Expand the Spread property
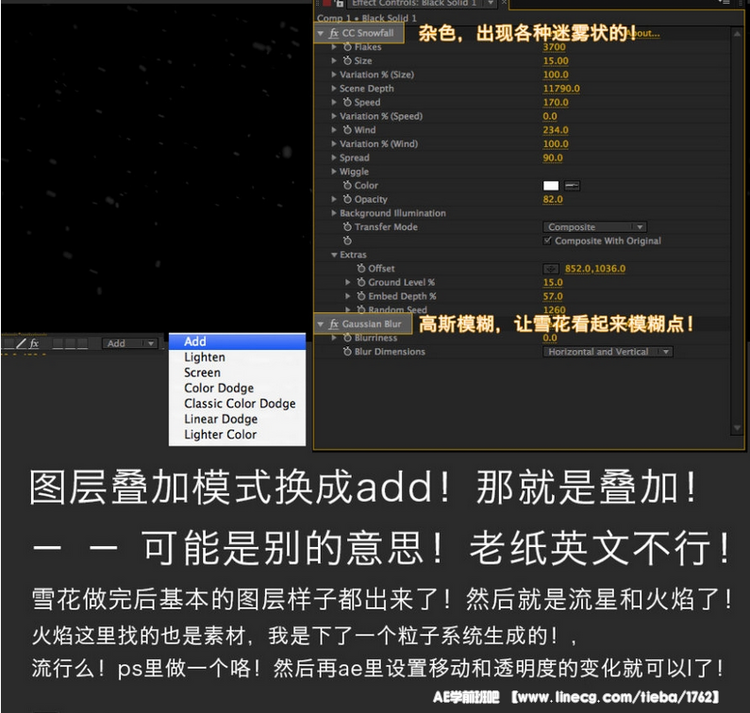This screenshot has height=713, width=750. 334,158
